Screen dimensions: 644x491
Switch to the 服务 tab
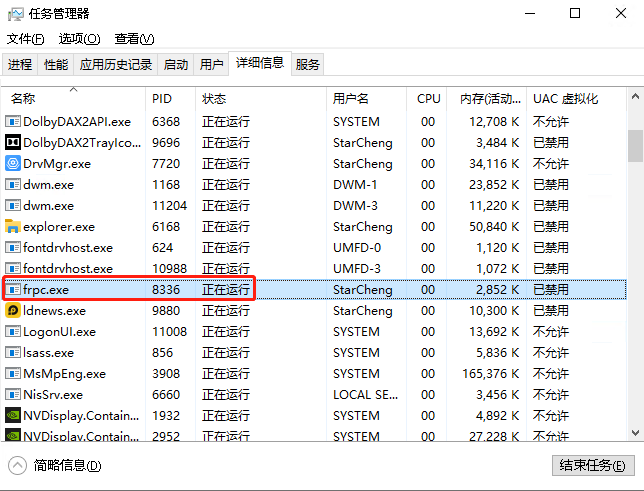pos(308,65)
